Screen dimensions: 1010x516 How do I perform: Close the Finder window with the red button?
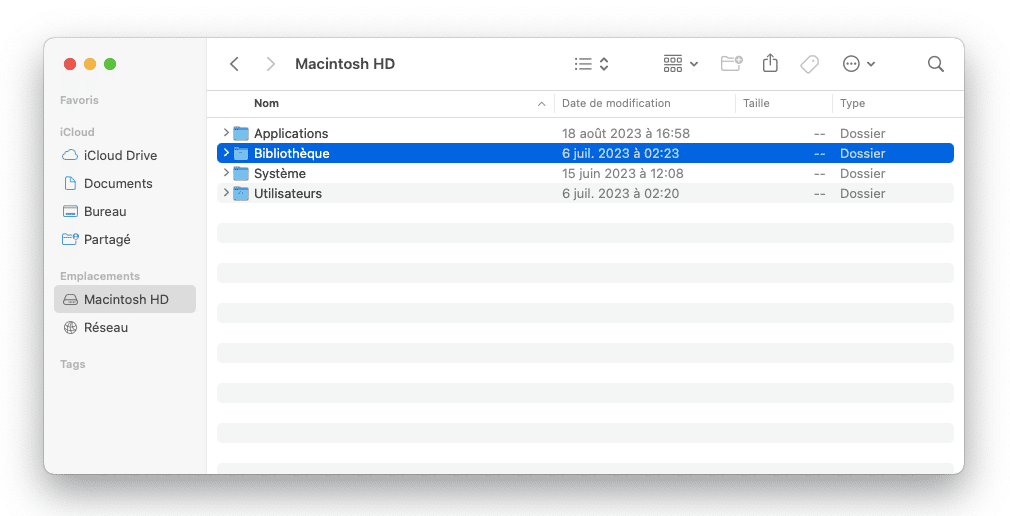tap(70, 64)
